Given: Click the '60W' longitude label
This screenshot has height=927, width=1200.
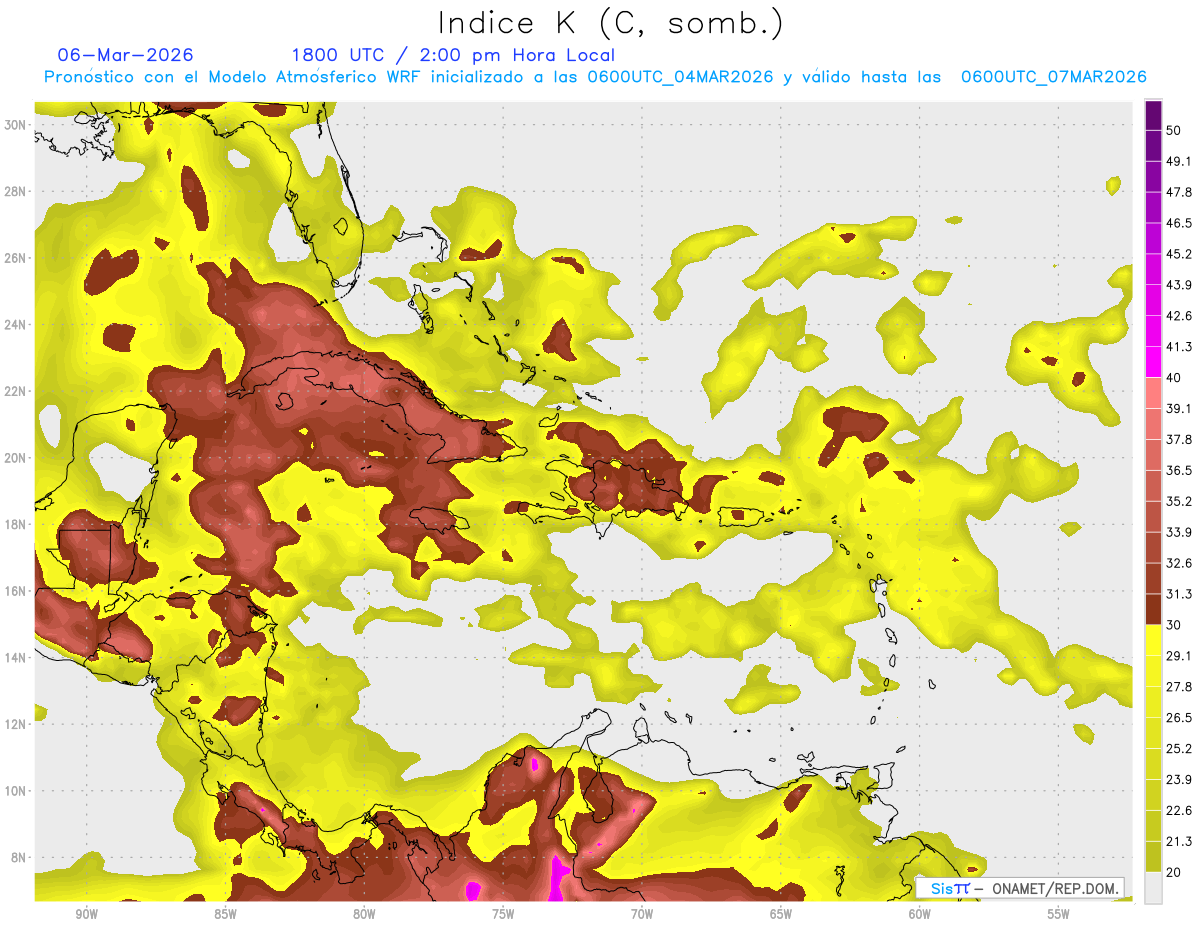Looking at the screenshot, I should click(x=920, y=914).
